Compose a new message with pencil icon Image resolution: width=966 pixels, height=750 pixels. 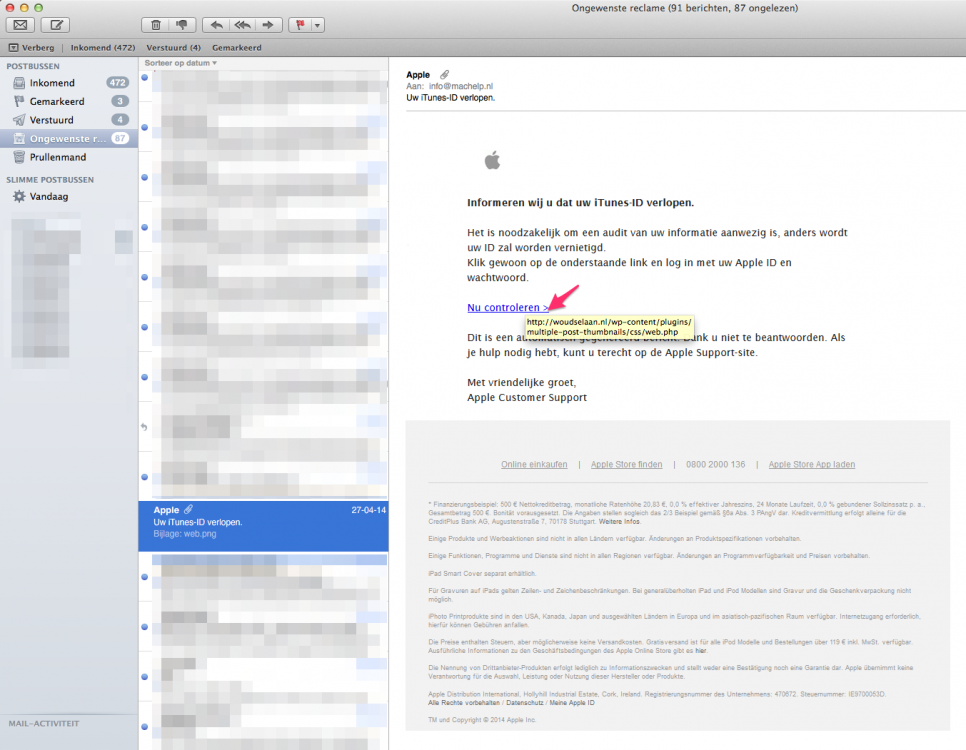[55, 25]
